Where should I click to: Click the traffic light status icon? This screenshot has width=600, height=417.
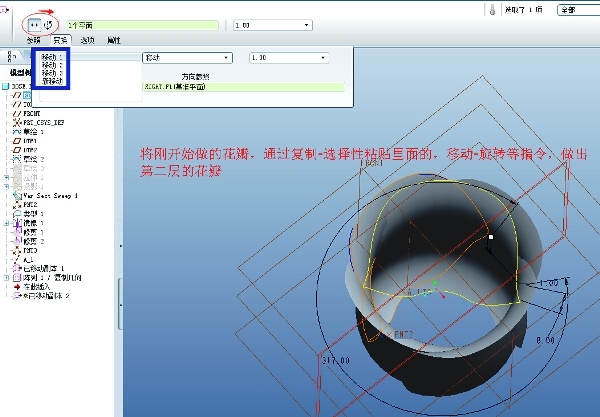tap(493, 9)
